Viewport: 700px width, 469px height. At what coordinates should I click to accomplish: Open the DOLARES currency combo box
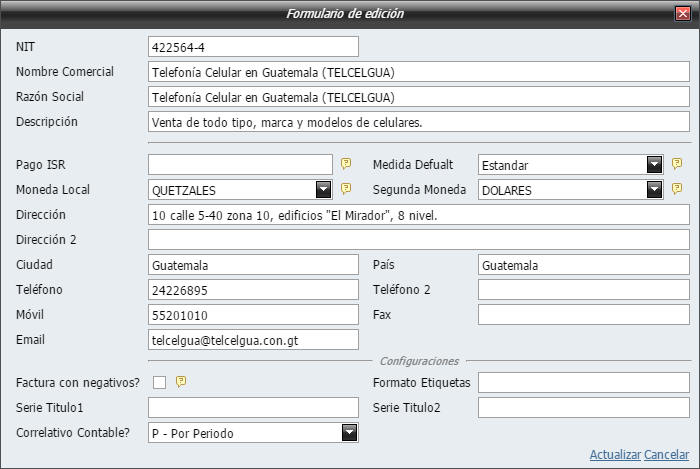[x=571, y=190]
